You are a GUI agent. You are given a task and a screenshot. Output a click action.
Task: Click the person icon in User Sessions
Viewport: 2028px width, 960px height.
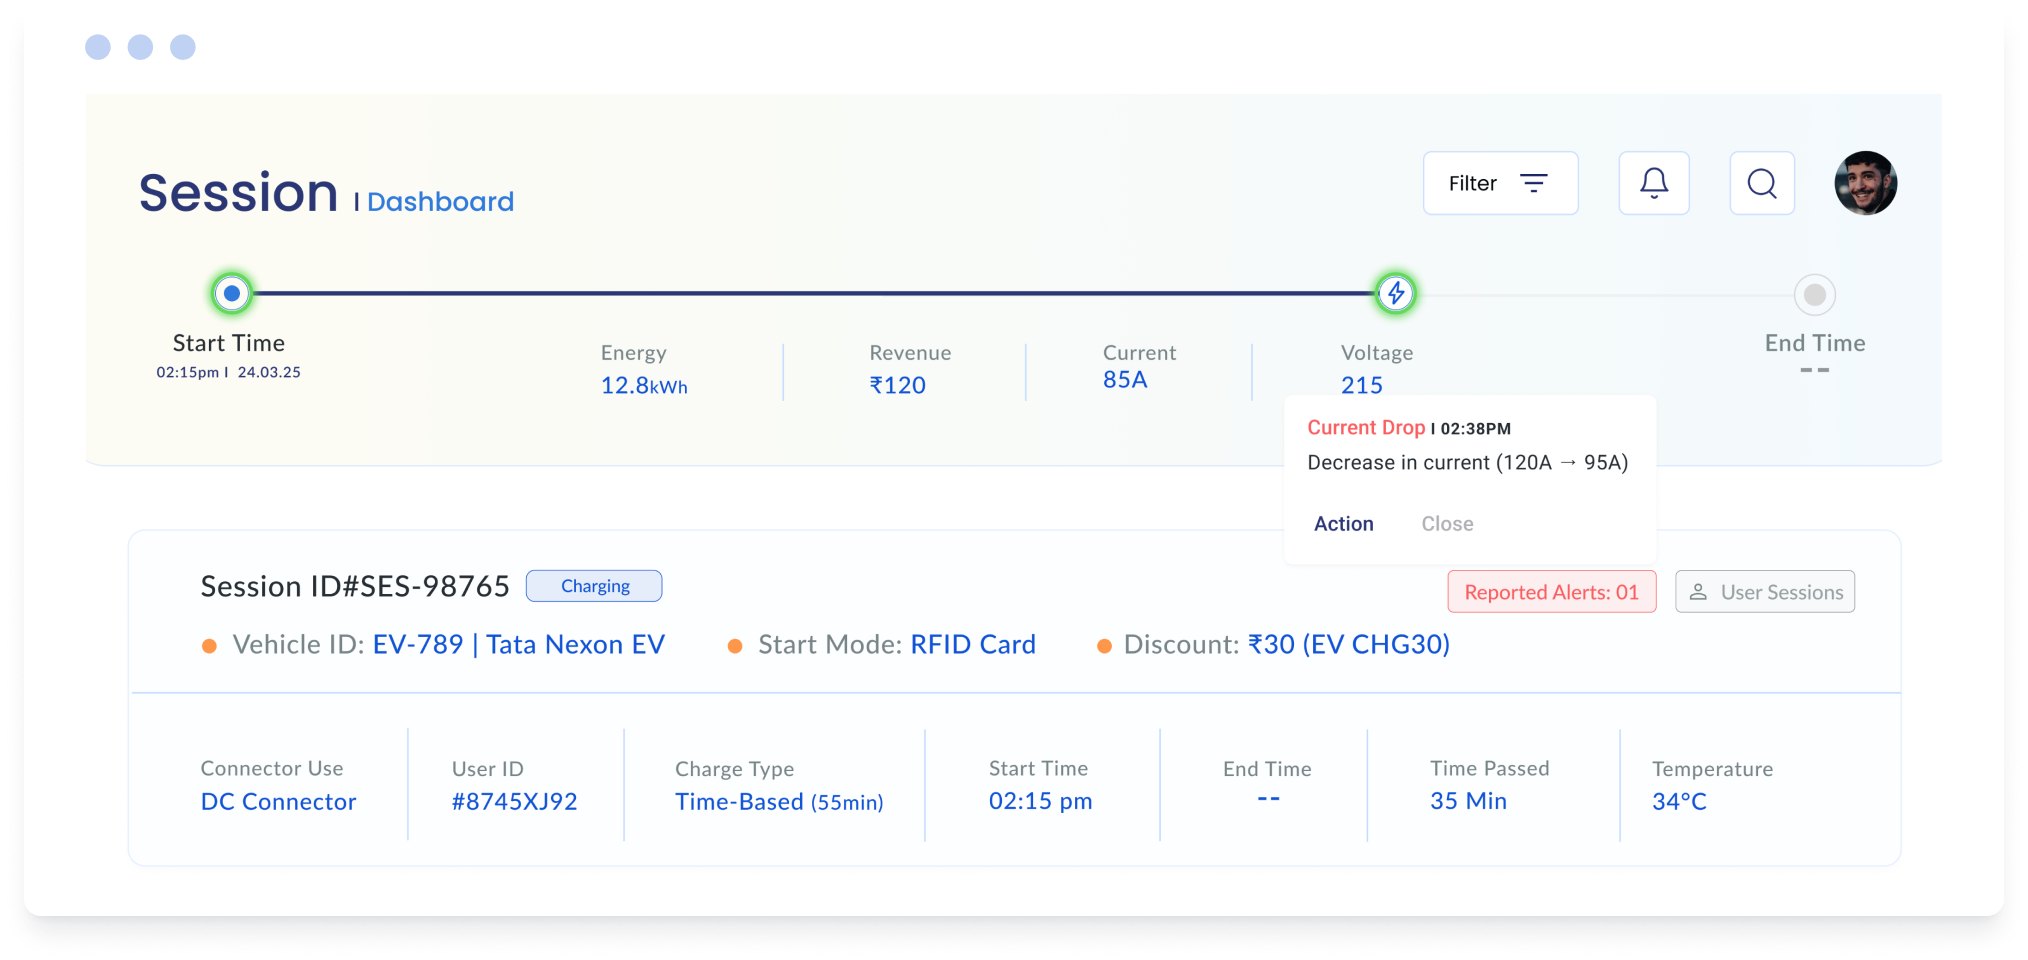point(1698,592)
